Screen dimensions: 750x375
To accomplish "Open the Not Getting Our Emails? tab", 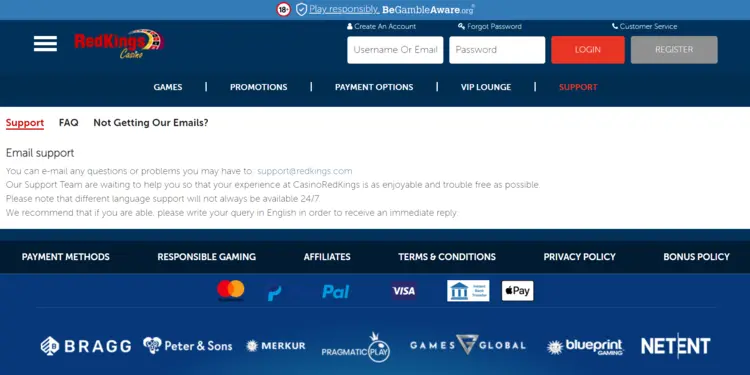I will pos(151,123).
